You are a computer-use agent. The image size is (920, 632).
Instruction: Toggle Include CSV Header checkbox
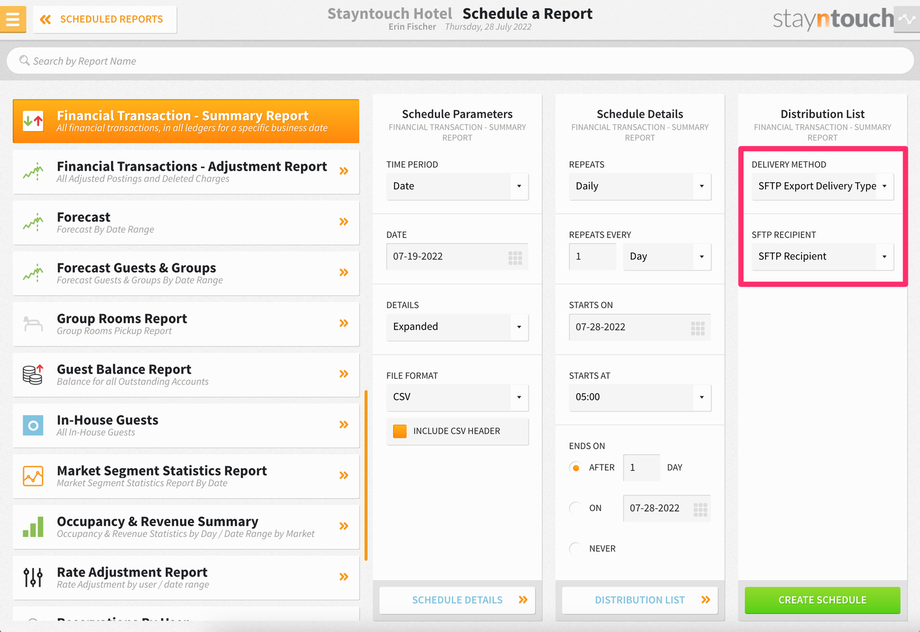pyautogui.click(x=400, y=431)
